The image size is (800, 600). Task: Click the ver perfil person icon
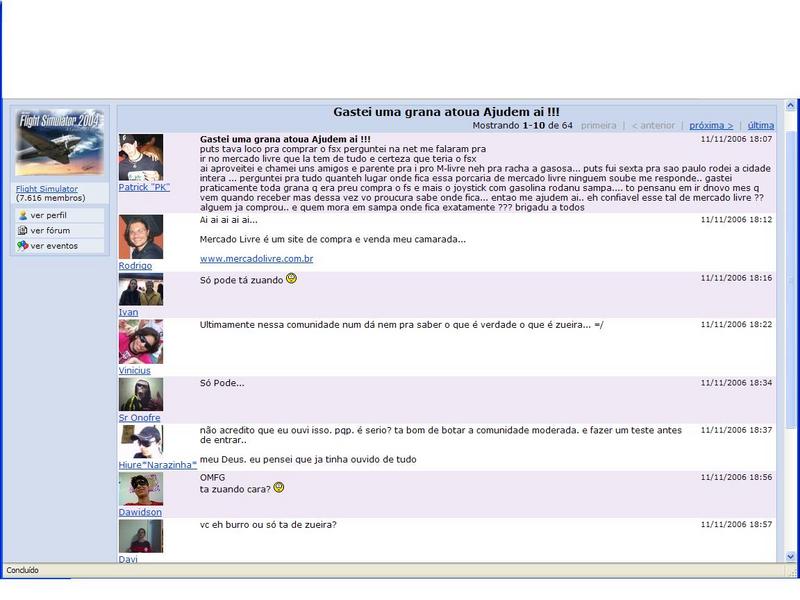tap(22, 215)
